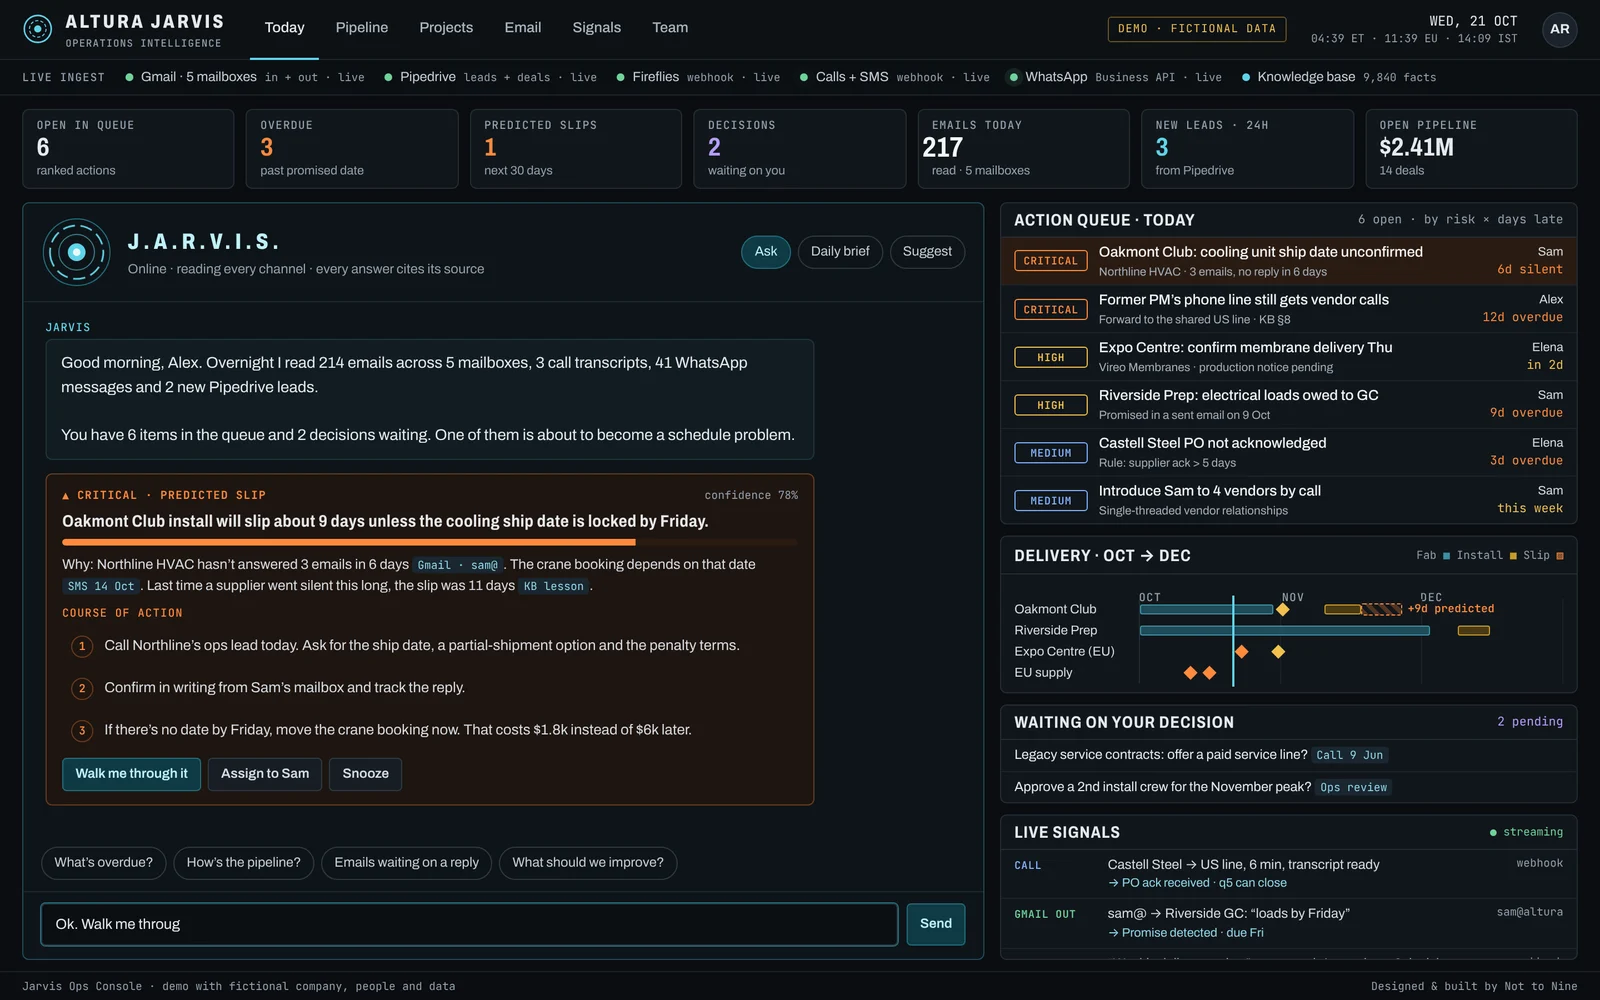
Task: Click the J.A.R.V.I.S. radar avatar icon
Action: 77,252
